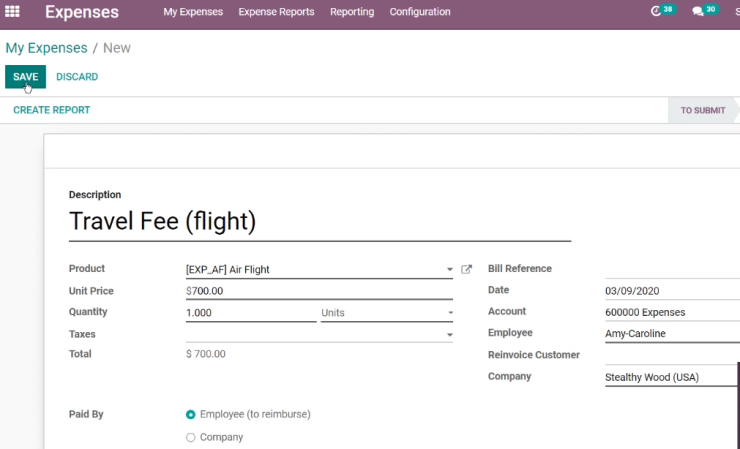Click the To Submit status stage
This screenshot has height=449, width=740.
point(703,110)
